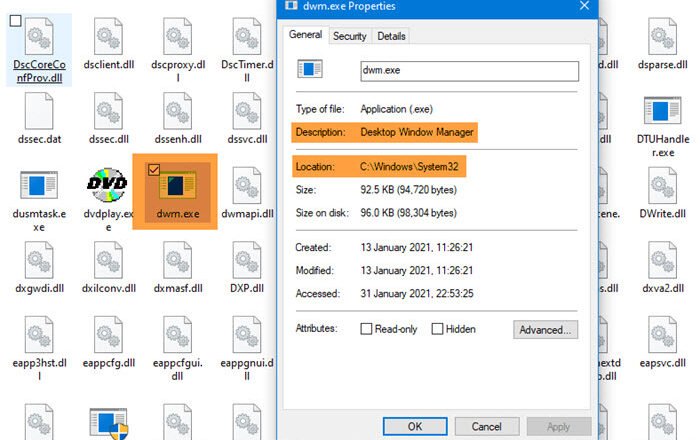This screenshot has height=440, width=700.
Task: Select dsparse.dll file icon
Action: [662, 37]
